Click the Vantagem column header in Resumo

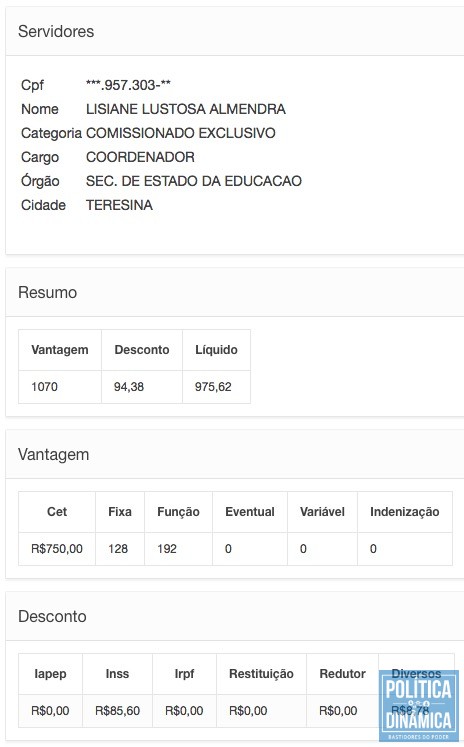[60, 350]
